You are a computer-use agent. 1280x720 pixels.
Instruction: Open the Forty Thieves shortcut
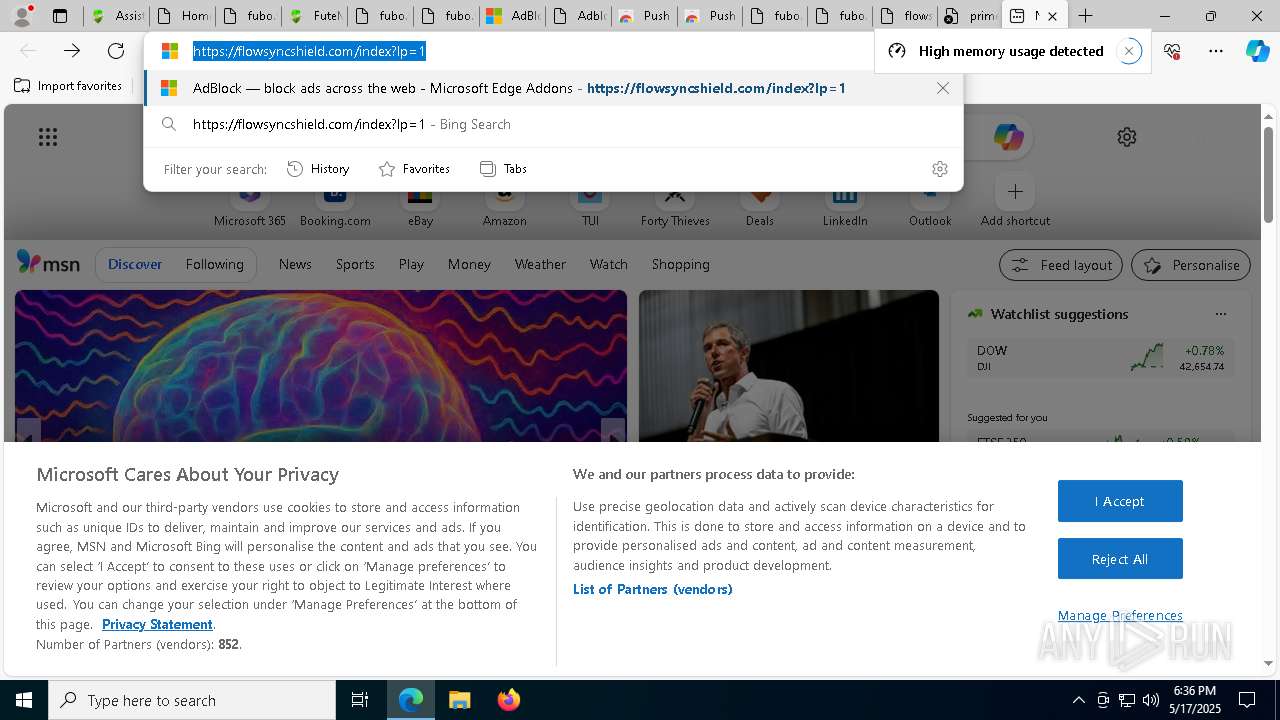675,205
